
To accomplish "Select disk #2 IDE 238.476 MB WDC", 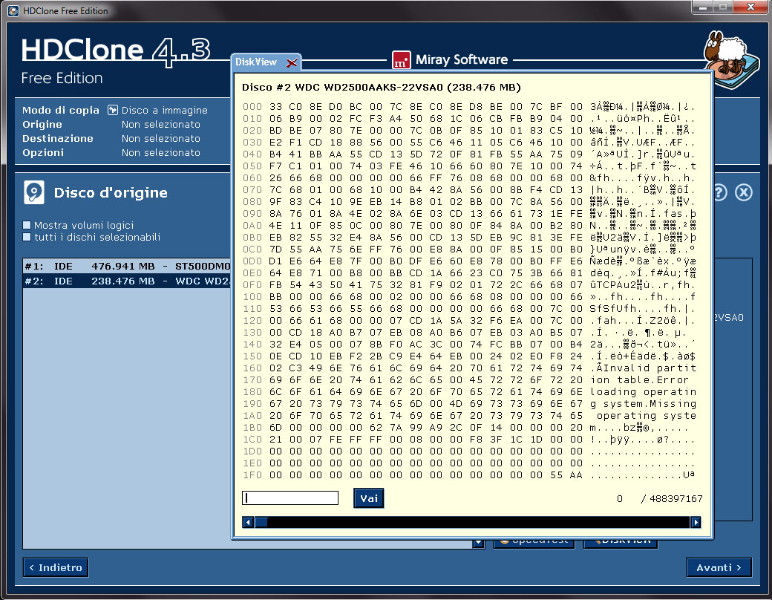I will tap(127, 281).
